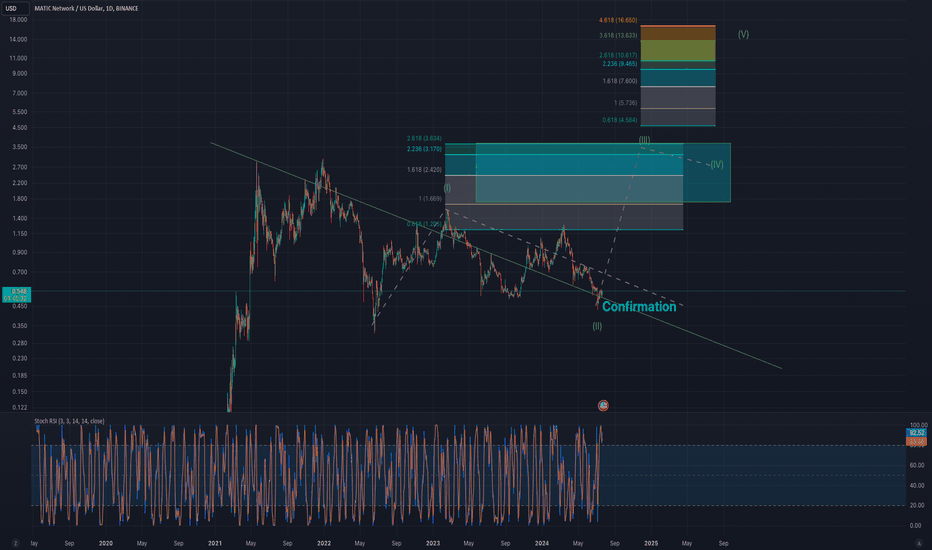Click the 2.618 (10.617) Fibonacci level label
The image size is (932, 550).
618,55
